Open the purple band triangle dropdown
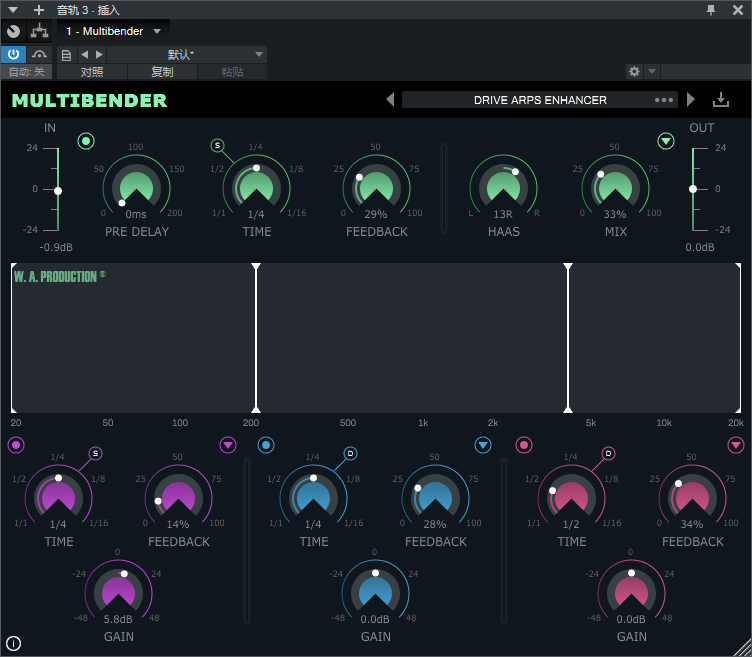 228,445
